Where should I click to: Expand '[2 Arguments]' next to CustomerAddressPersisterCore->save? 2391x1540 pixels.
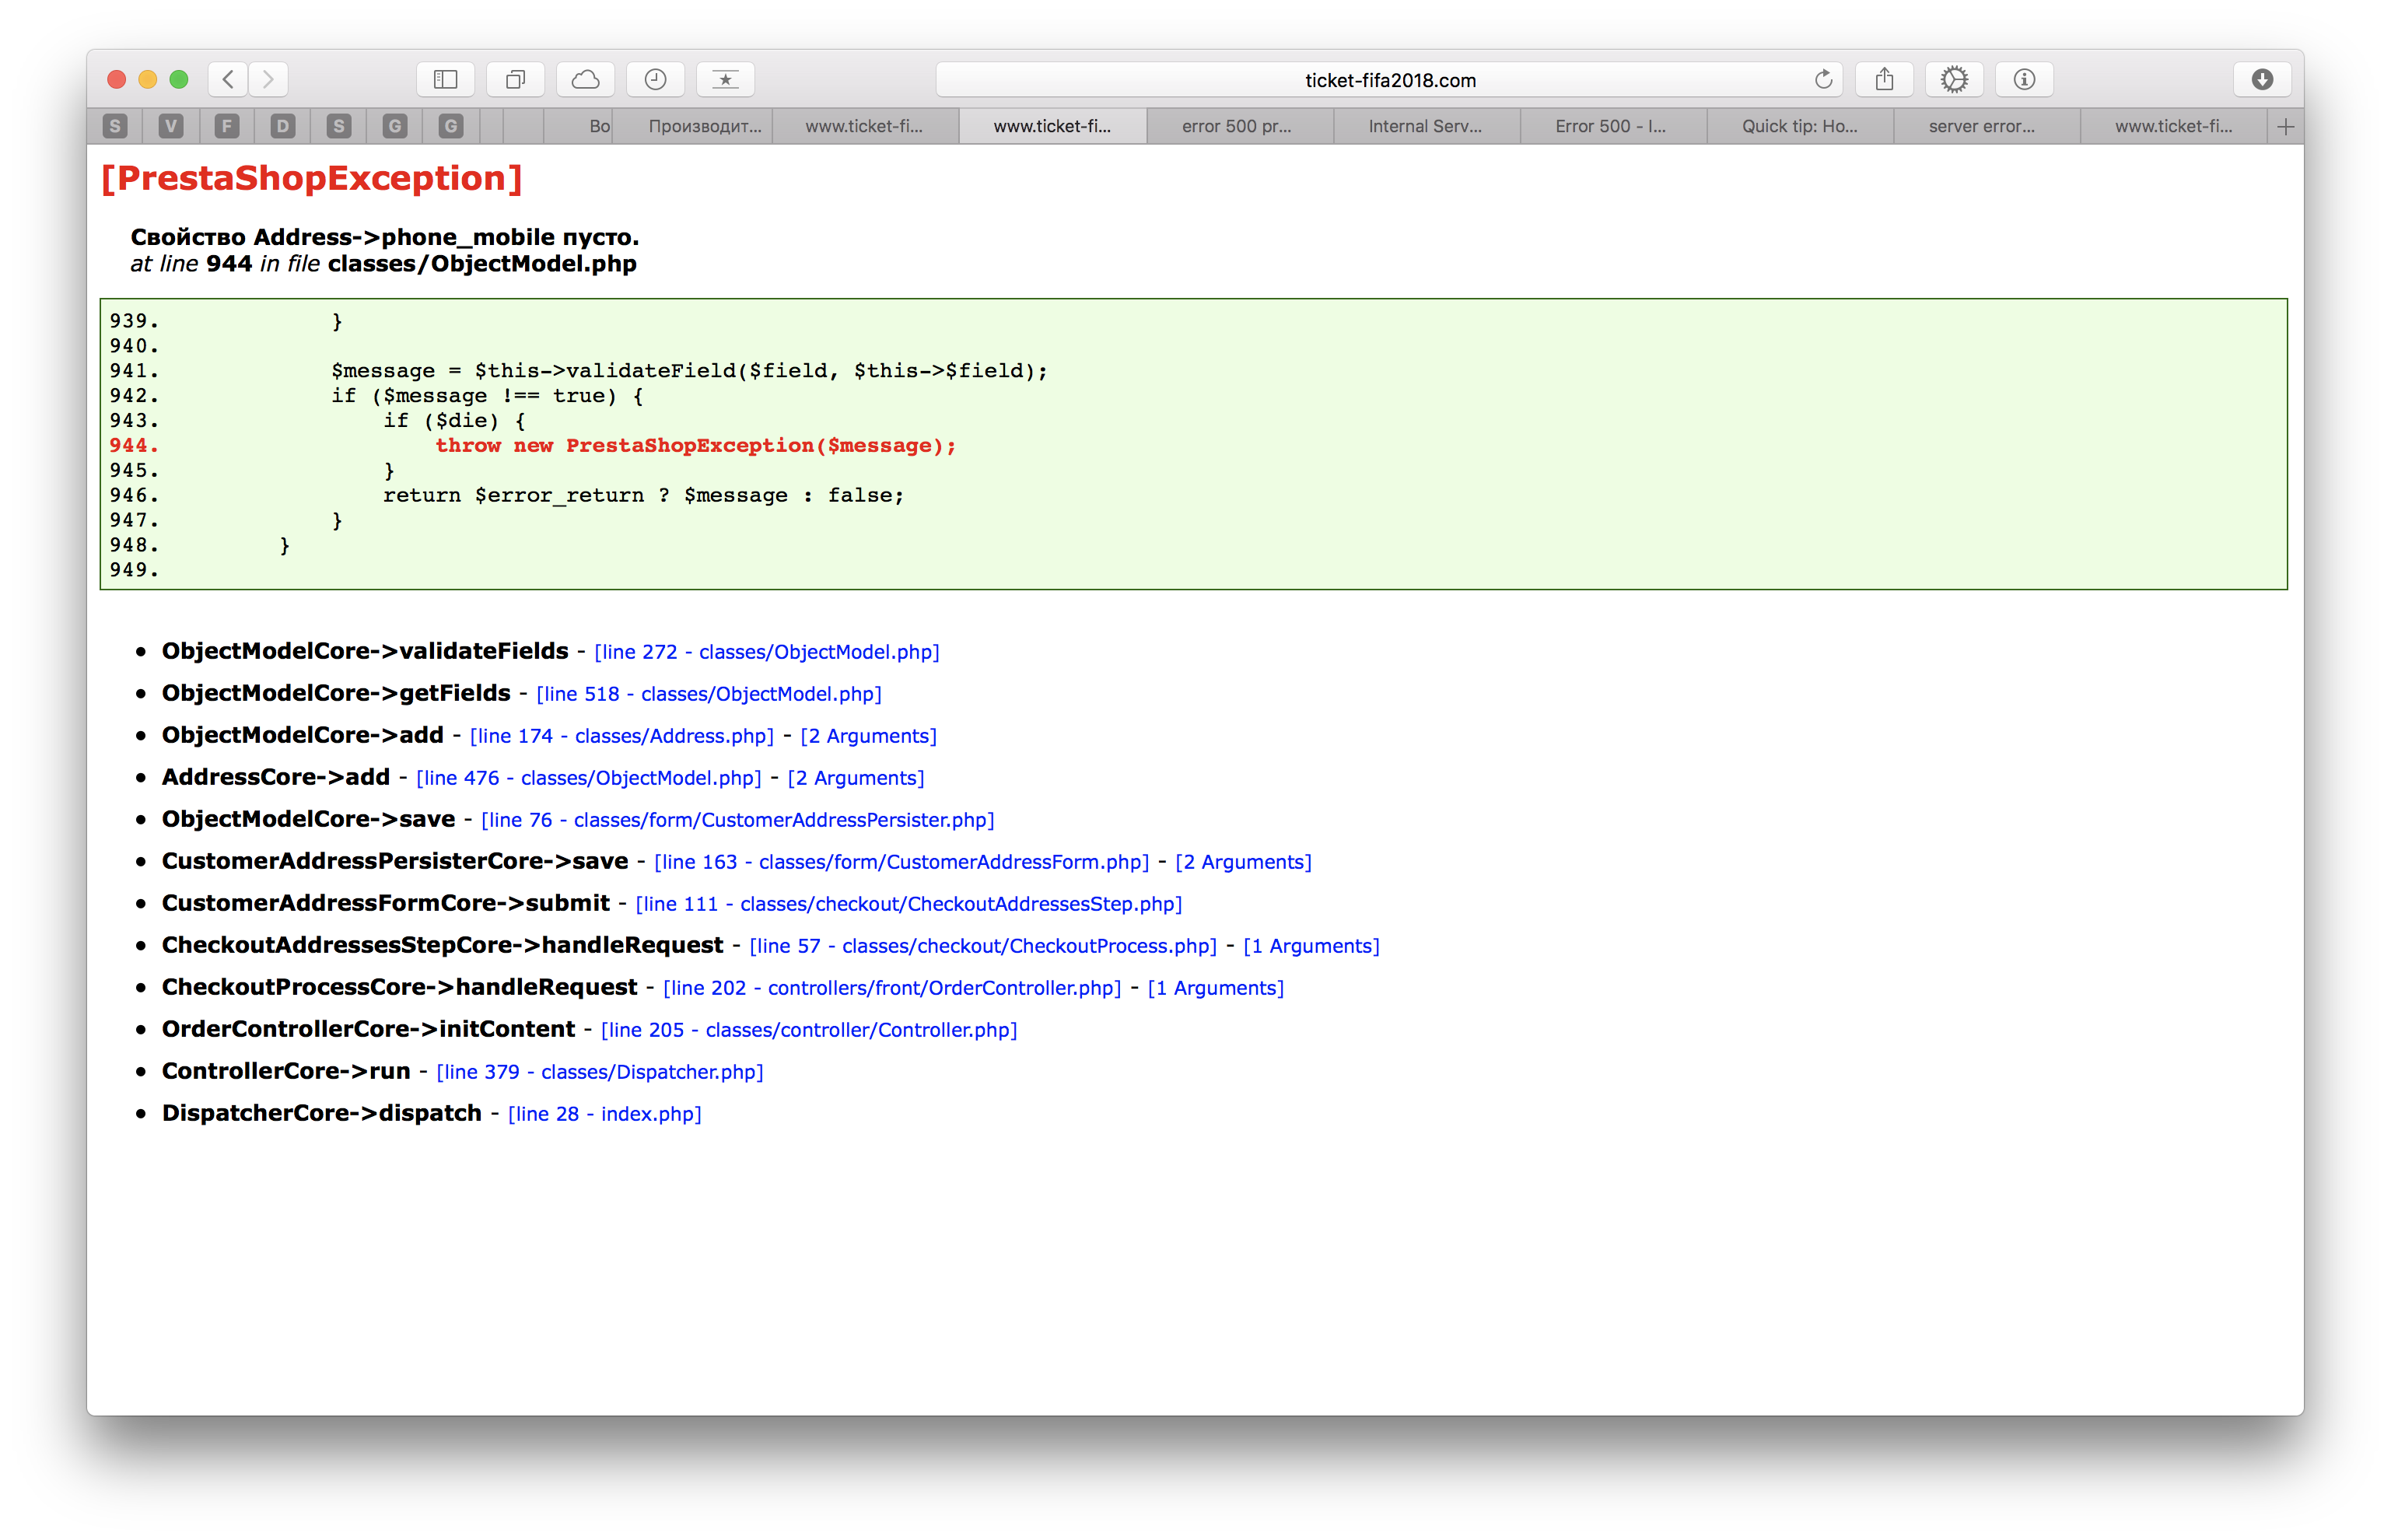click(1243, 862)
